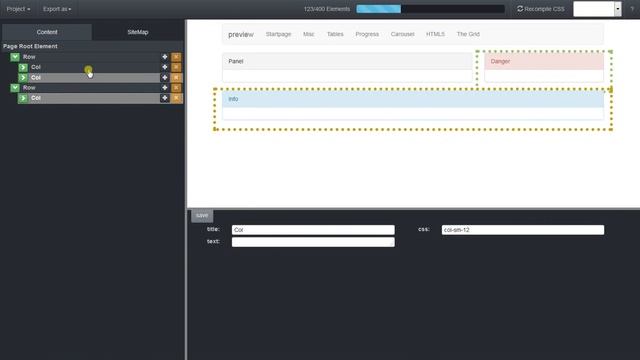Click the plus icon on the first Row's unhighlighted Col
Viewport: 640px width, 360px height.
pos(164,67)
